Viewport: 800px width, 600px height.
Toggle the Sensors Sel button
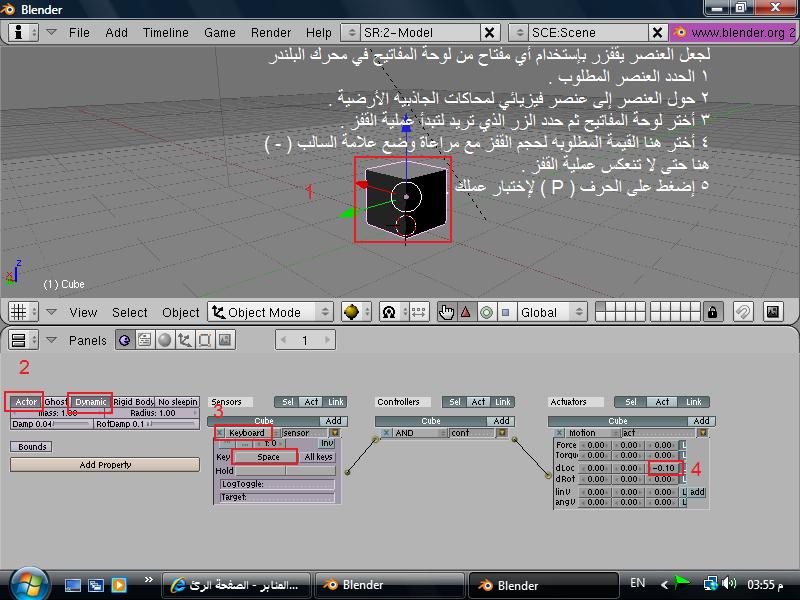[x=288, y=402]
